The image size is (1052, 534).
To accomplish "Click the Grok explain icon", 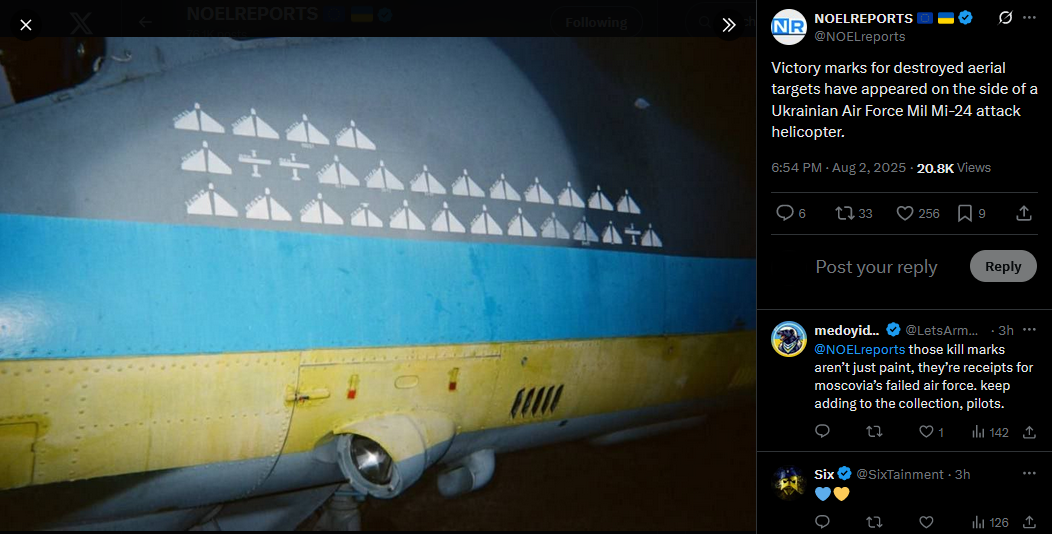I will 1005,18.
